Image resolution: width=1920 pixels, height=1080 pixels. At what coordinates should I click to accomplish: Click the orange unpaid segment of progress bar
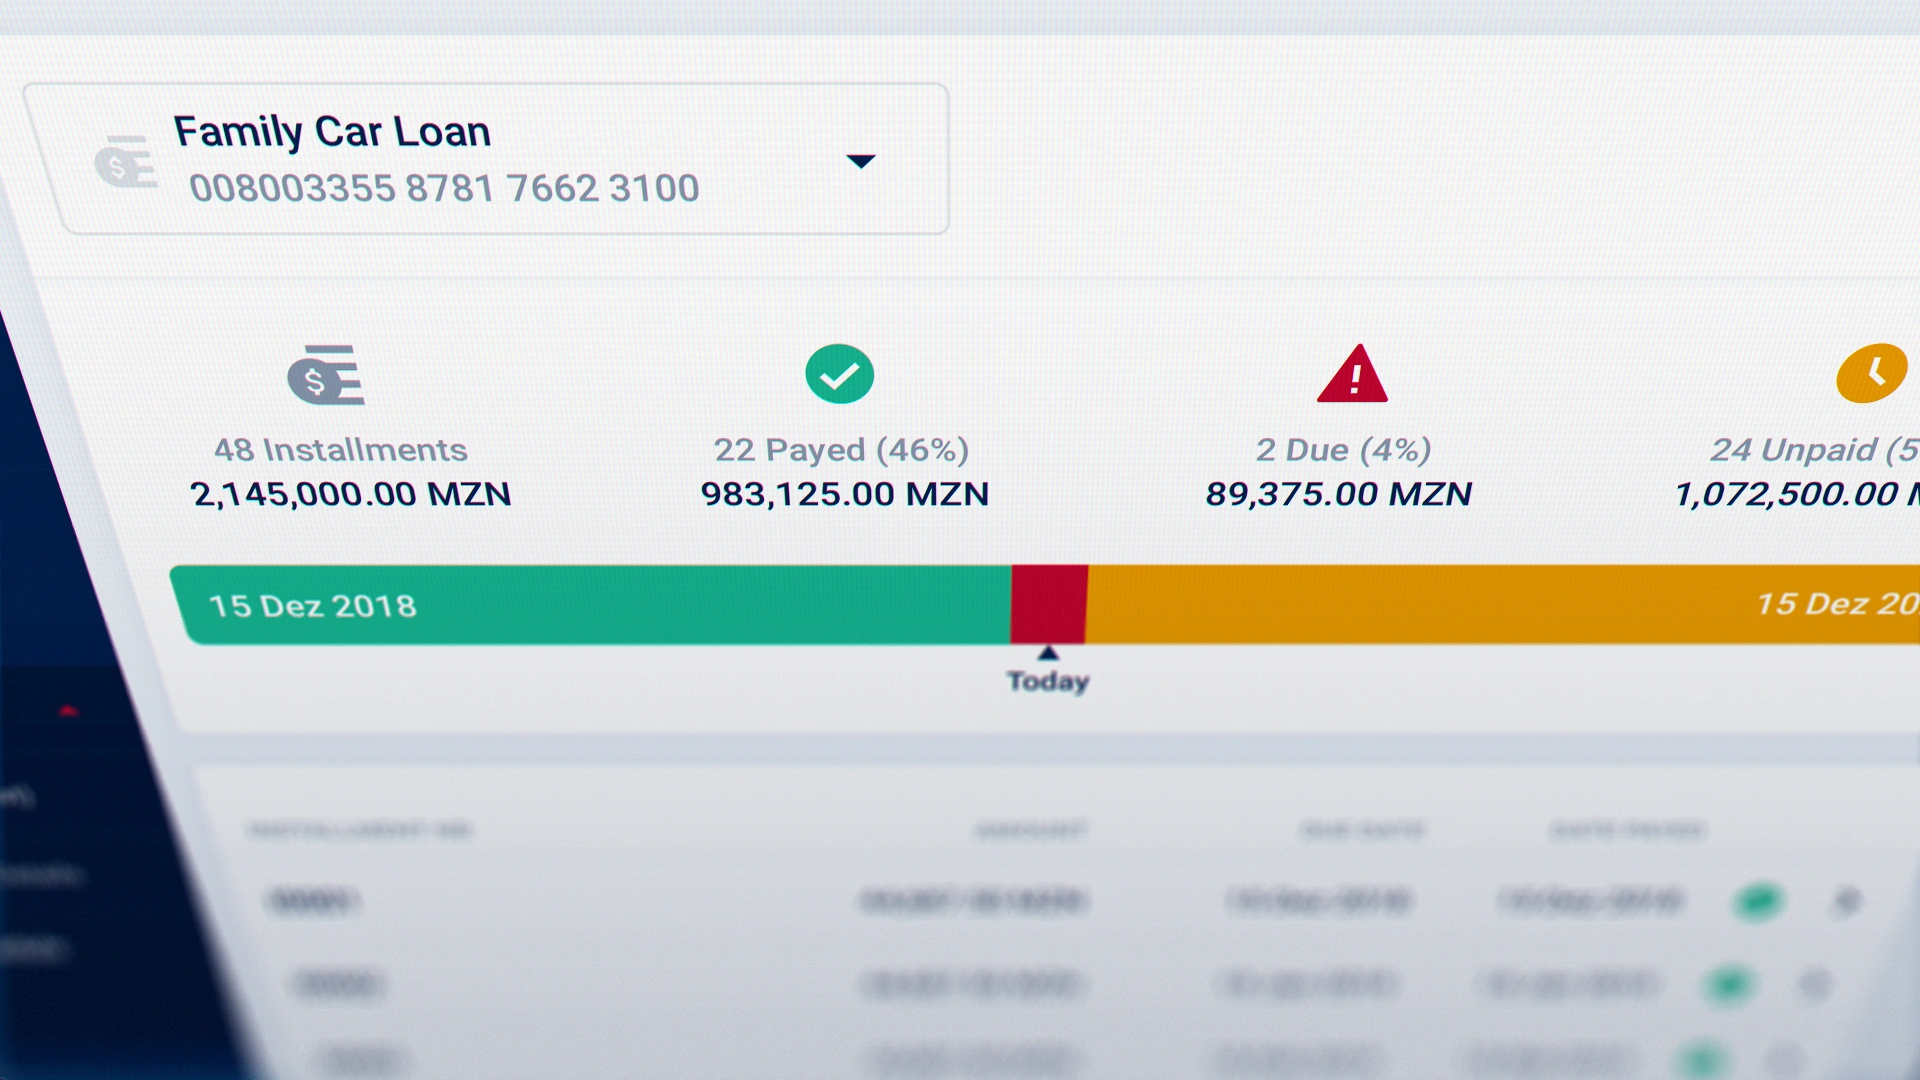[1400, 604]
